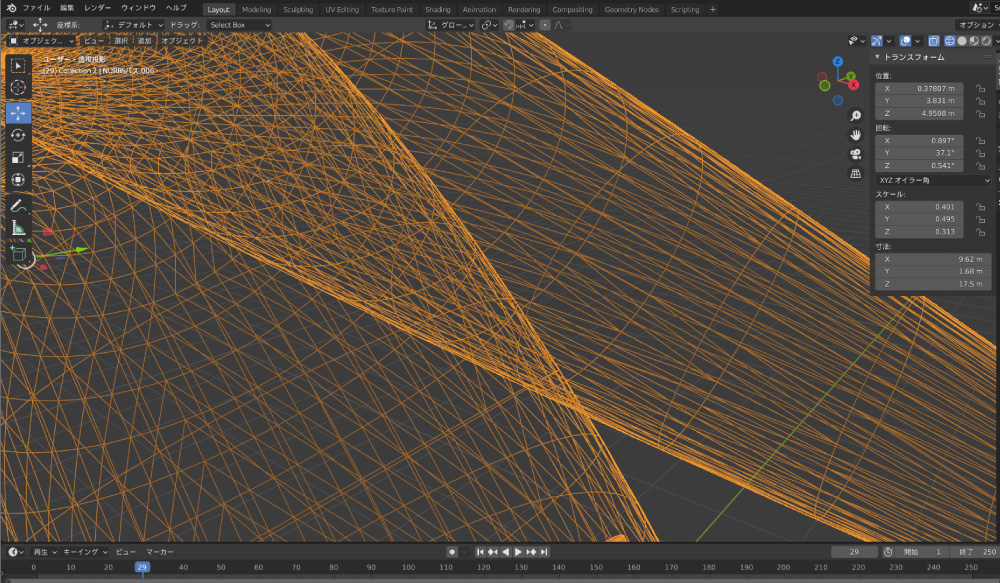This screenshot has width=1000, height=583.
Task: Click the Blender logo icon
Action: point(11,8)
